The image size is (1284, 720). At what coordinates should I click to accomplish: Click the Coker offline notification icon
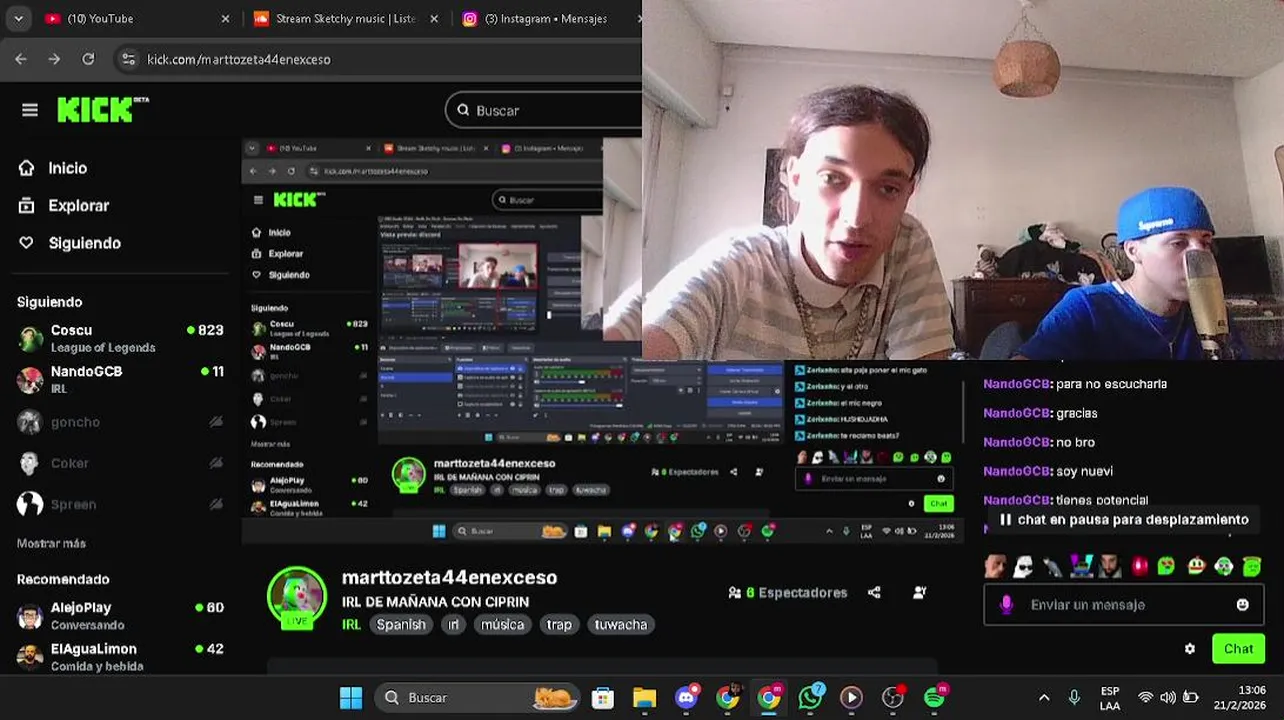tap(216, 463)
